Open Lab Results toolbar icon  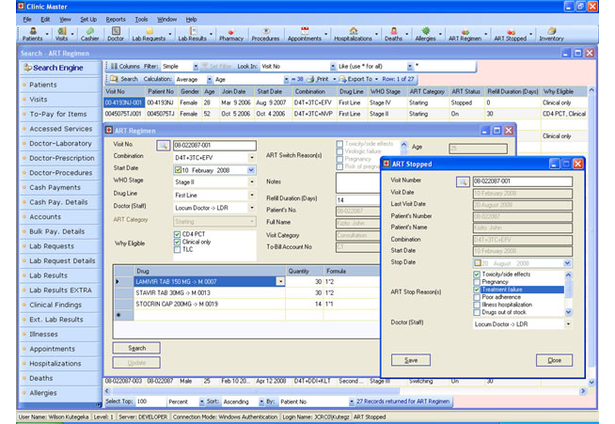pos(193,34)
